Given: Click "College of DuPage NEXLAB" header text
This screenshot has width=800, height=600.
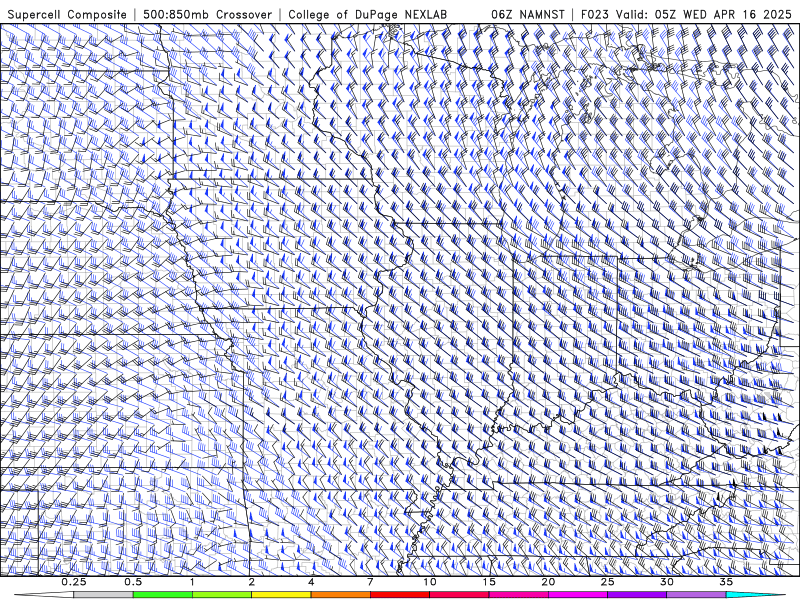Looking at the screenshot, I should pos(367,14).
